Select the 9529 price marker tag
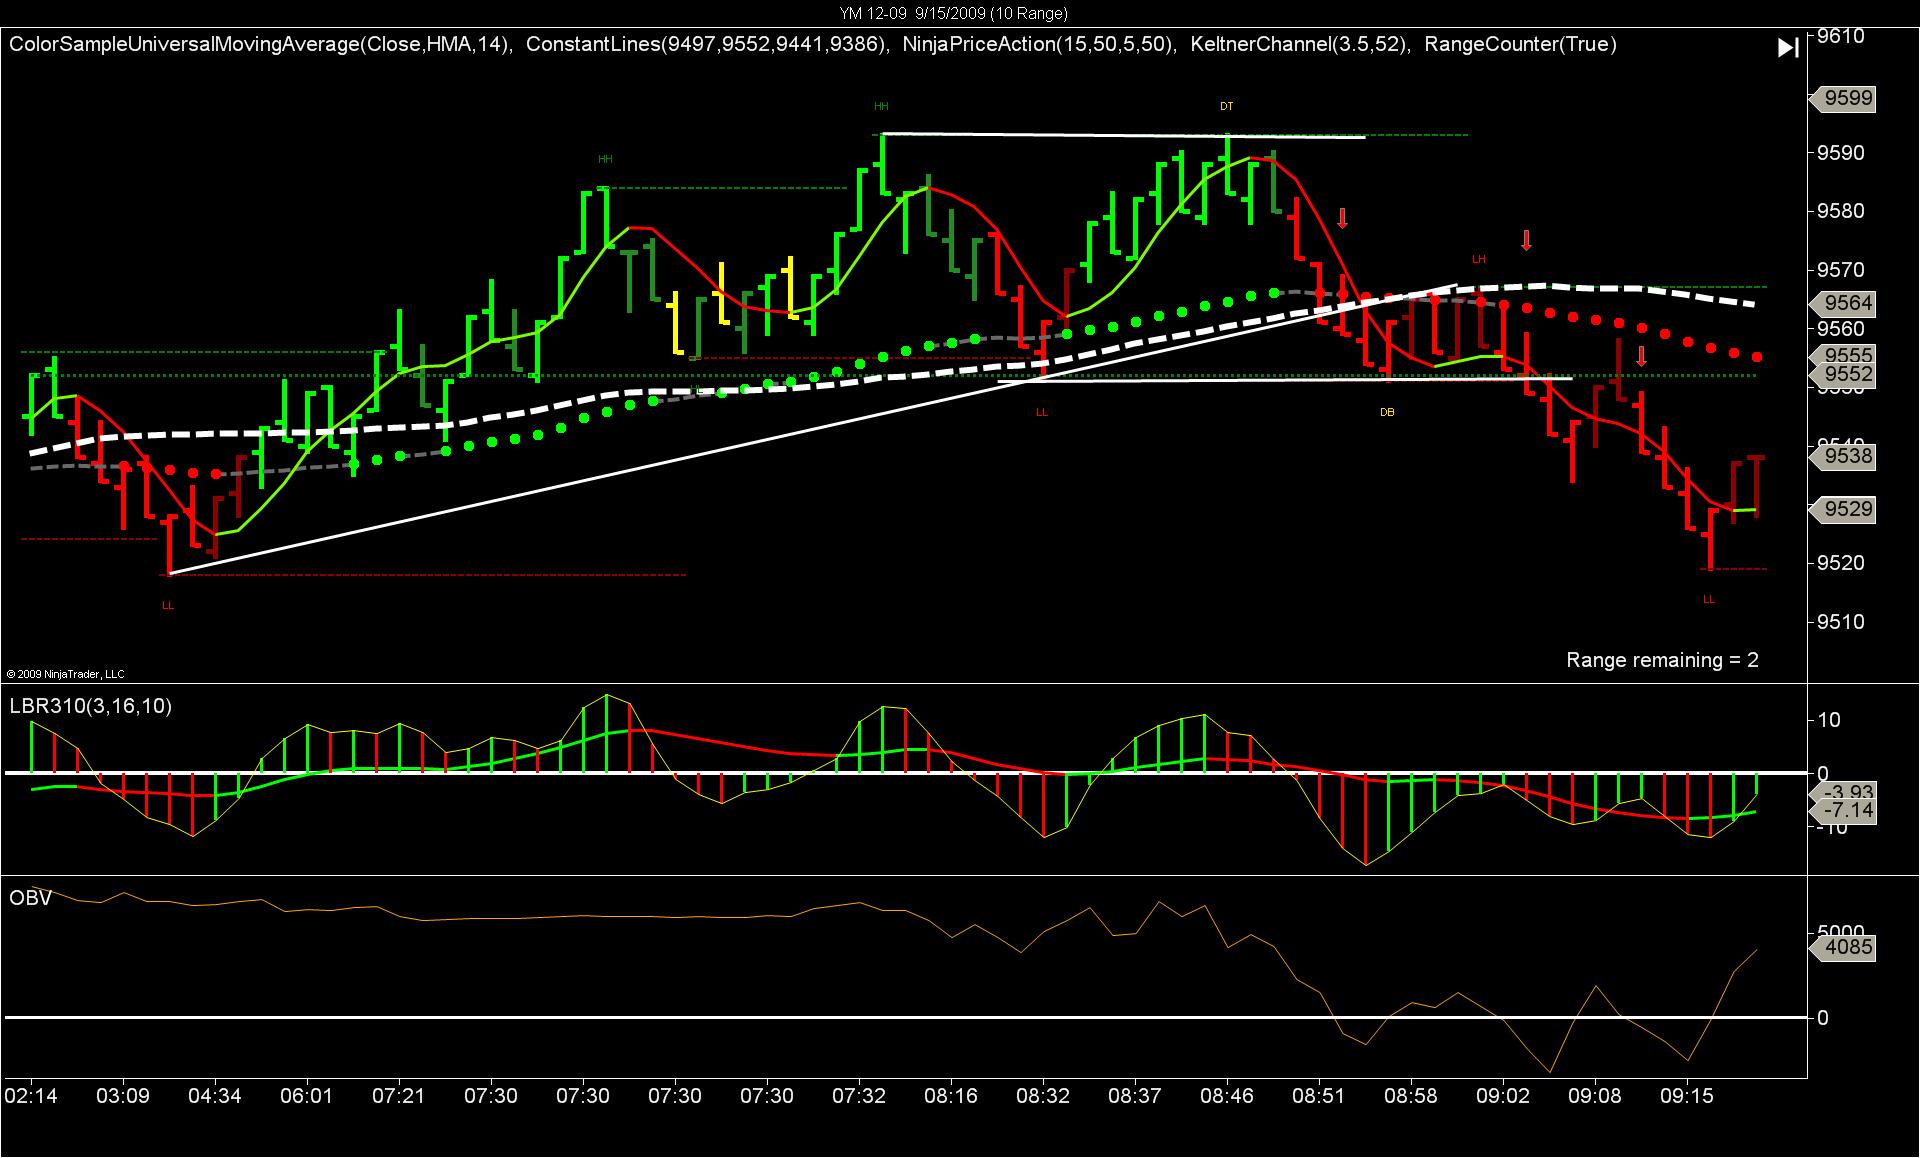This screenshot has height=1158, width=1920. tap(1842, 509)
